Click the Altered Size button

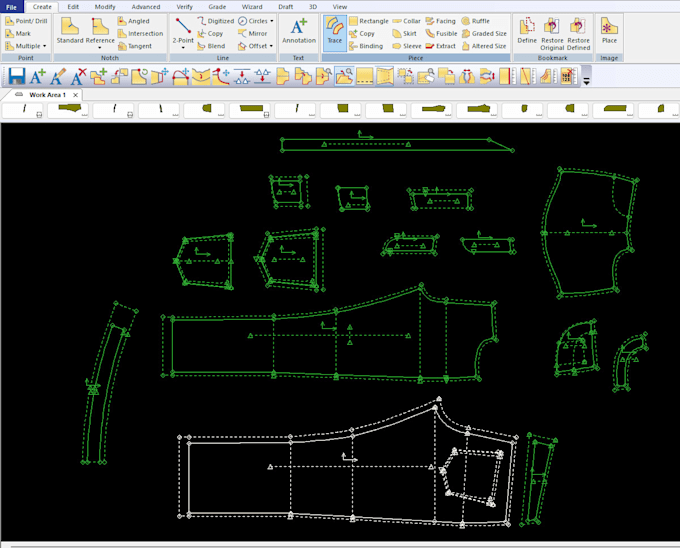tap(484, 46)
